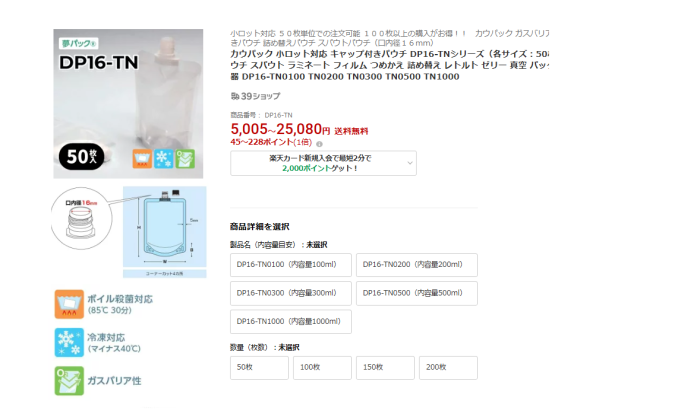Image resolution: width=700 pixels, height=420 pixels.
Task: Click small green barrier icon on product image
Action: pyautogui.click(x=185, y=159)
